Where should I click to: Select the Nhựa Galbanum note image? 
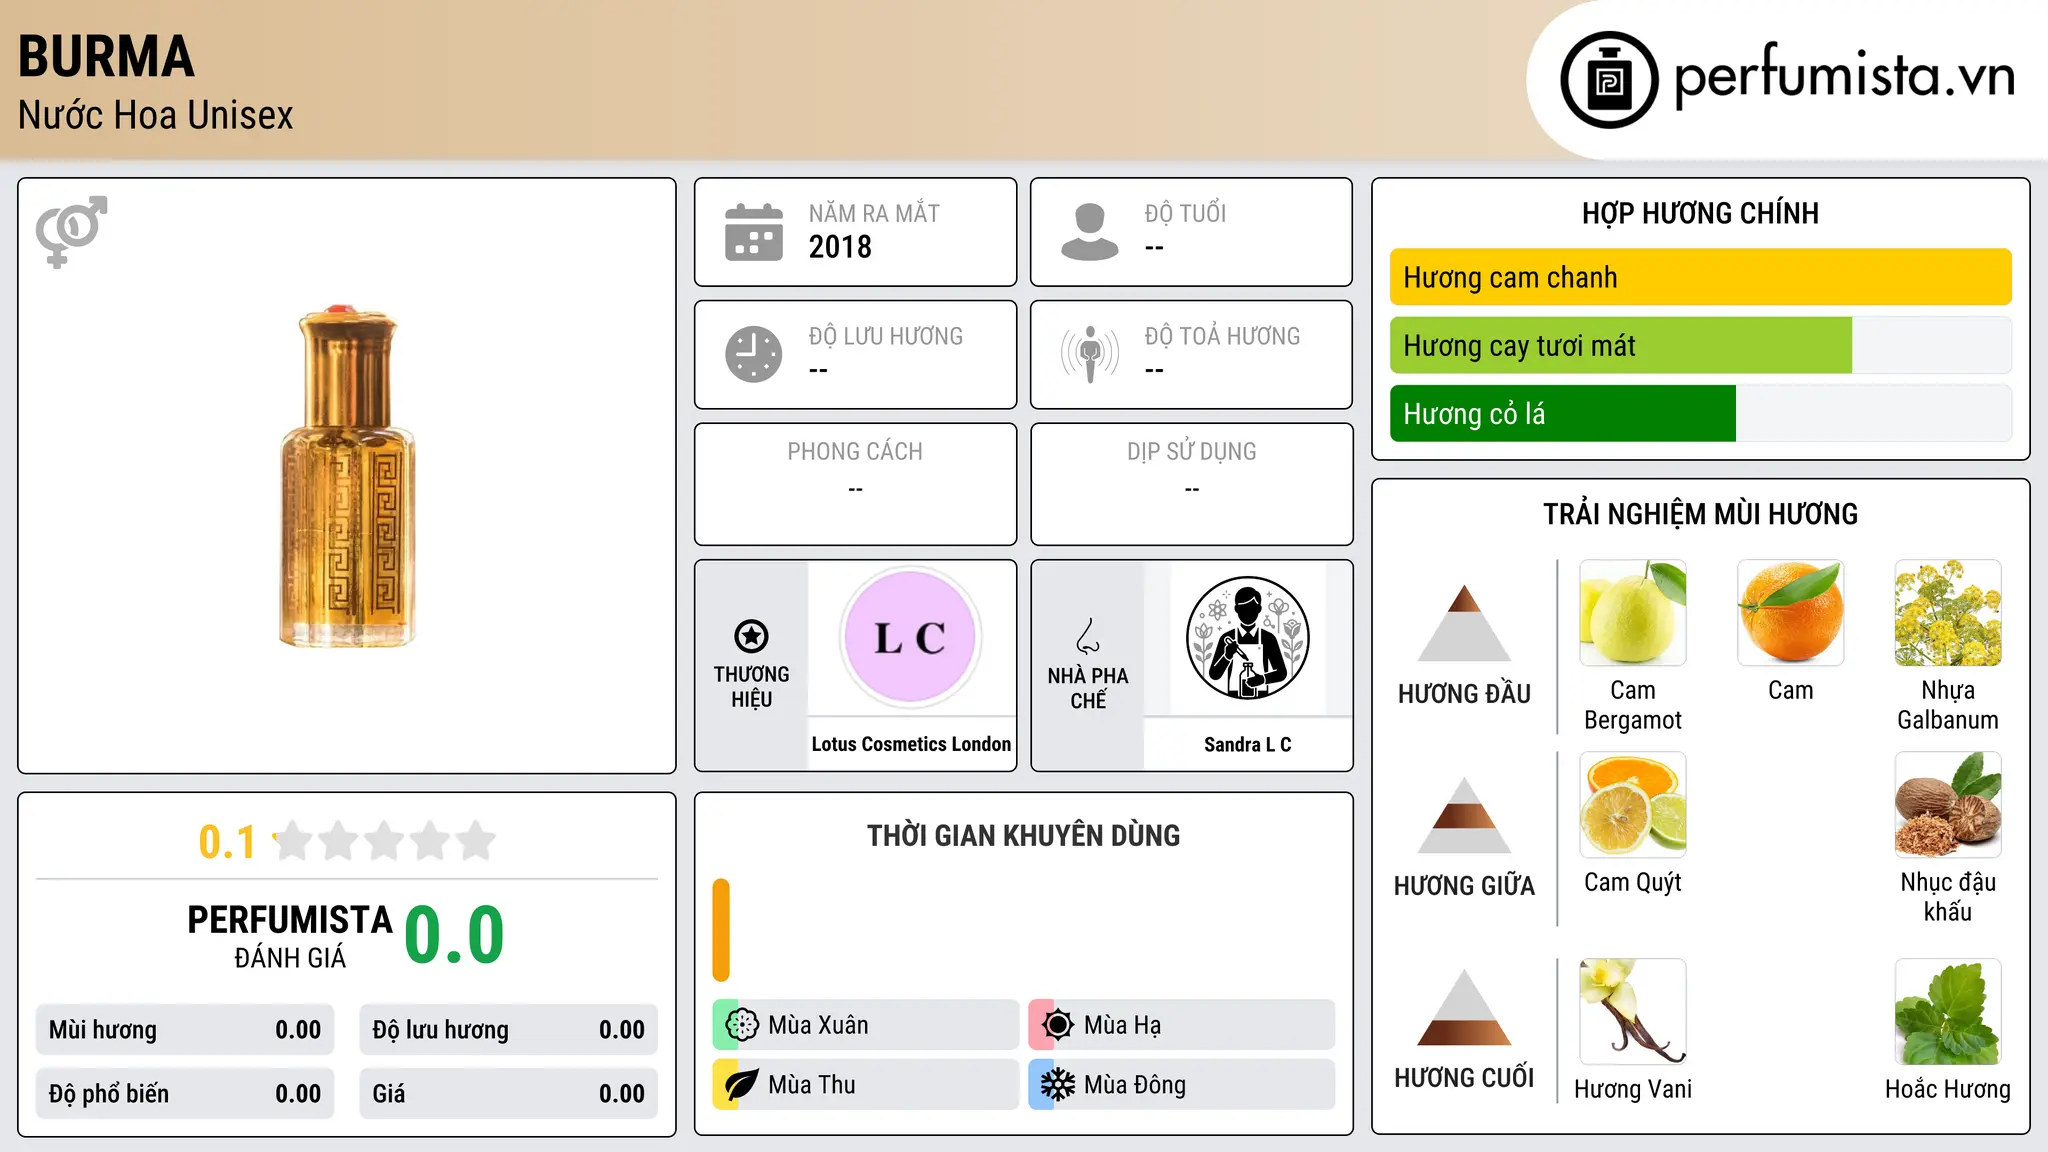point(1948,613)
